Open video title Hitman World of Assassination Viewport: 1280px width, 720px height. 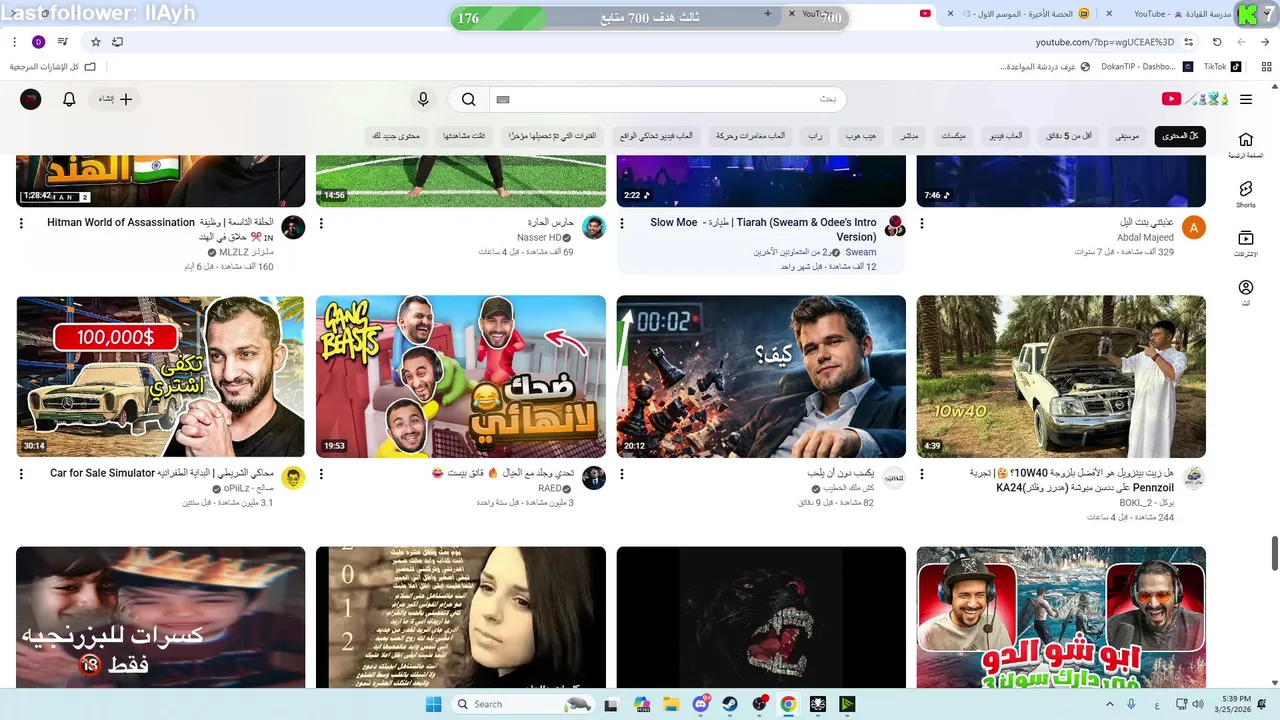pyautogui.click(x=160, y=229)
